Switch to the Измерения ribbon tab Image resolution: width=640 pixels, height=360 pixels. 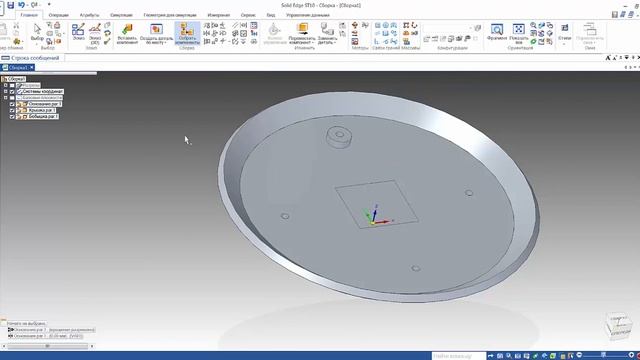pos(218,15)
